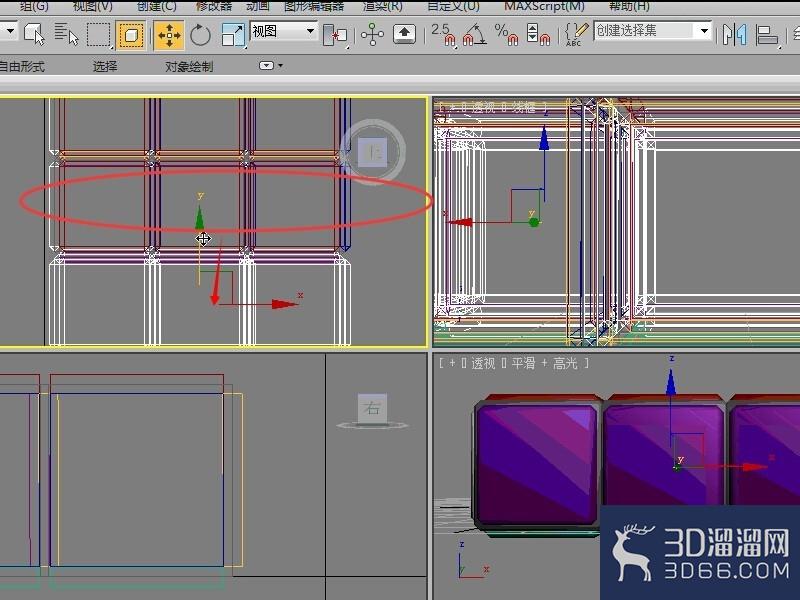
Task: Click the Mirror tool icon
Action: [x=735, y=35]
